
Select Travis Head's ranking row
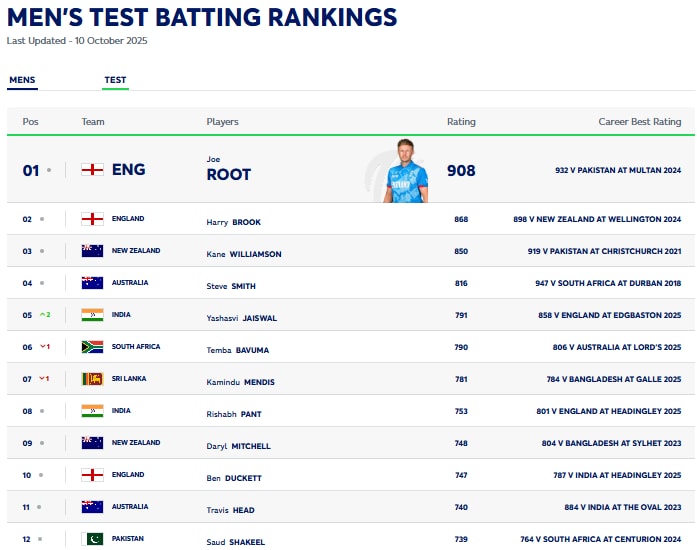click(348, 507)
